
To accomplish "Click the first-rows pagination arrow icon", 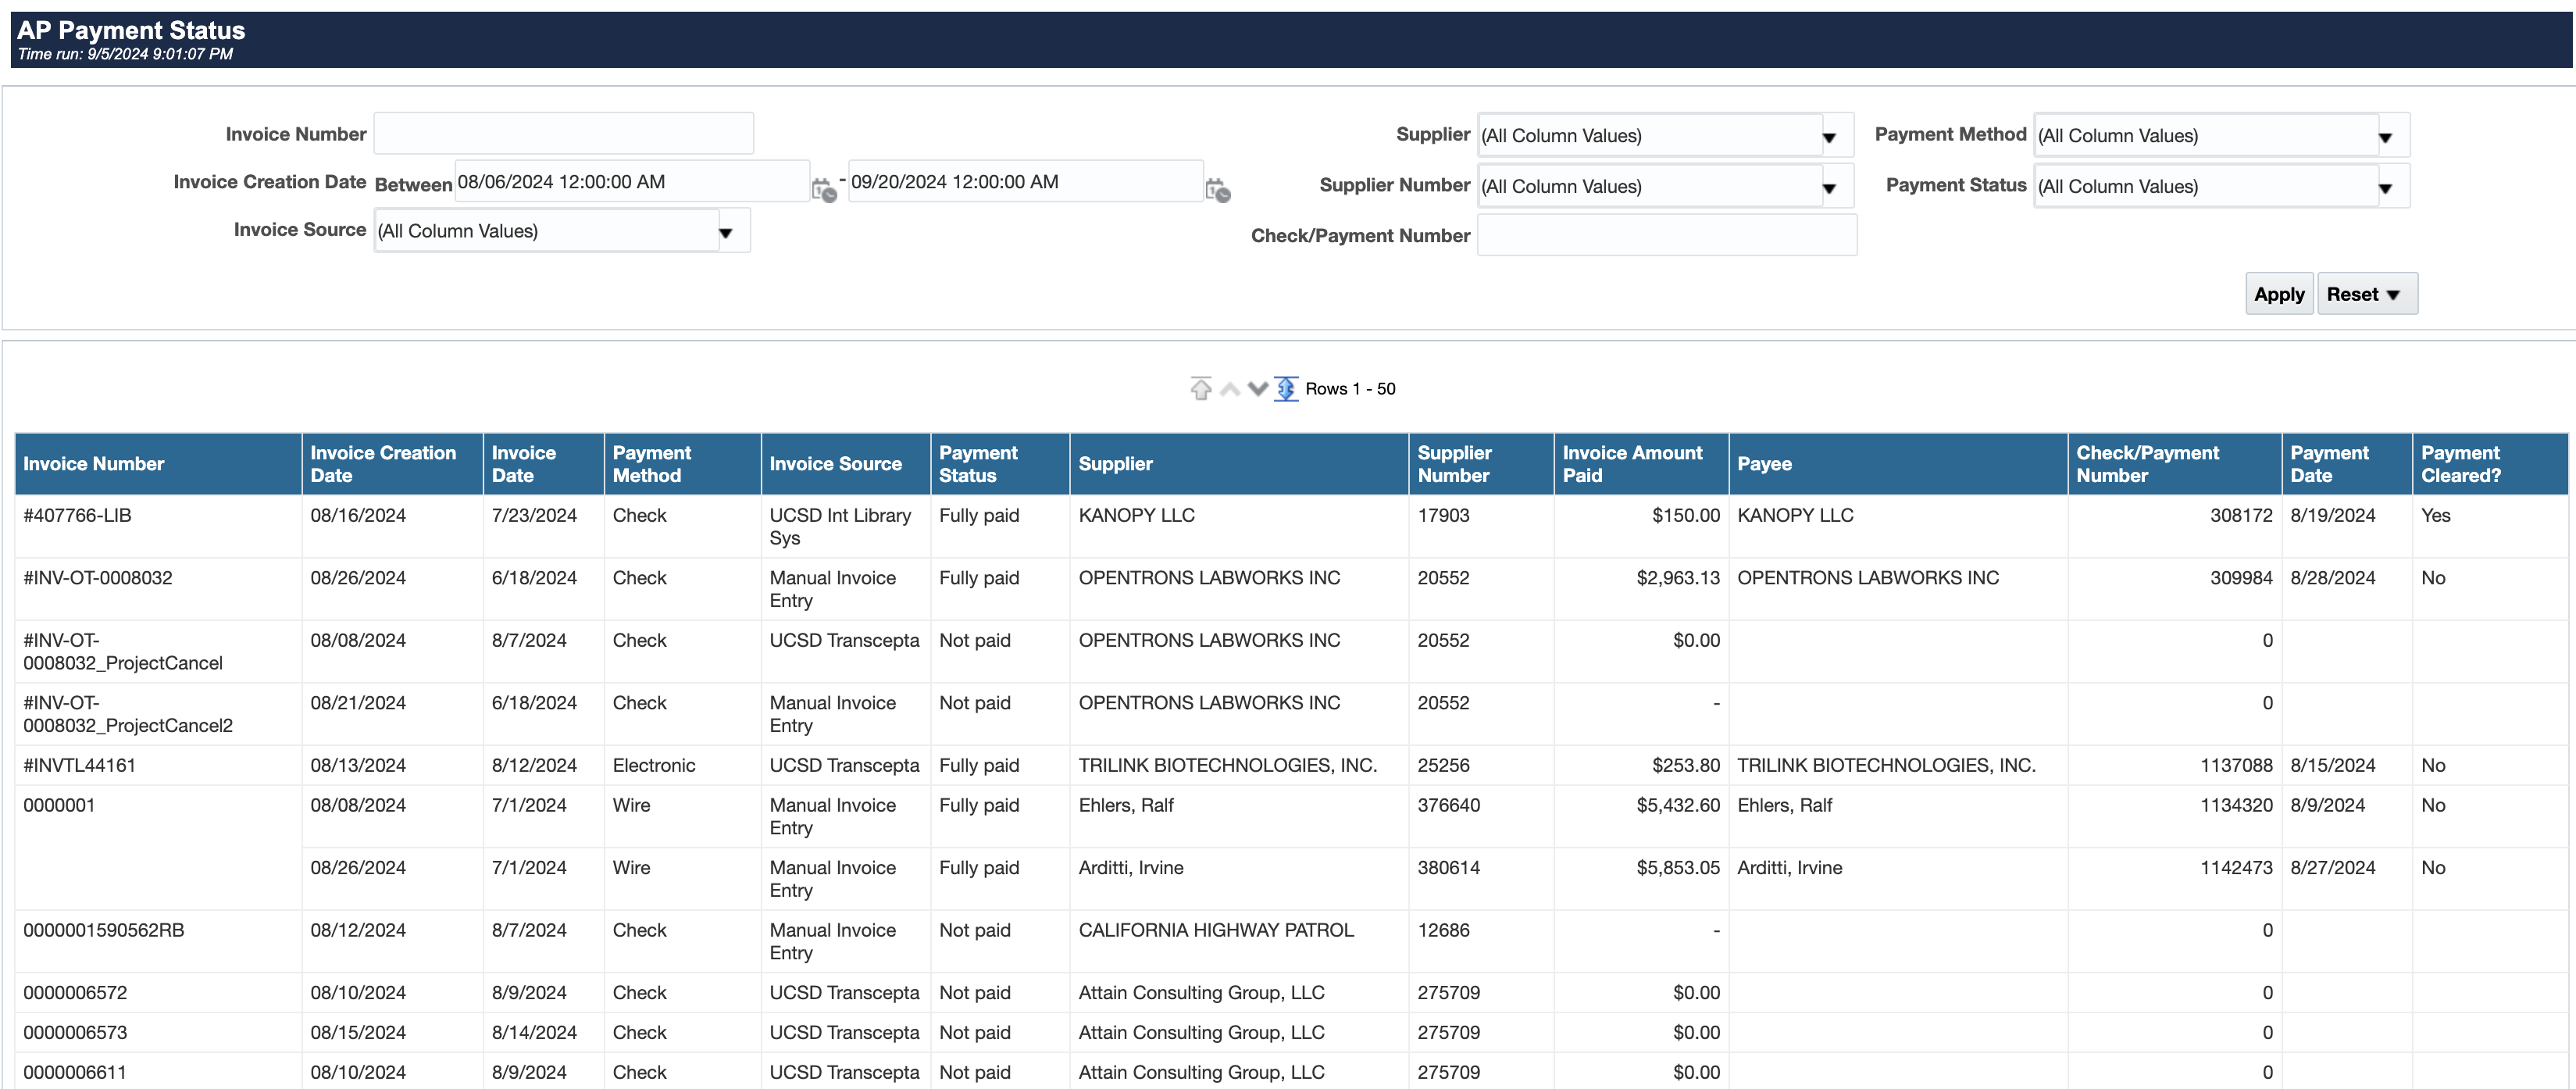I will [x=1200, y=388].
